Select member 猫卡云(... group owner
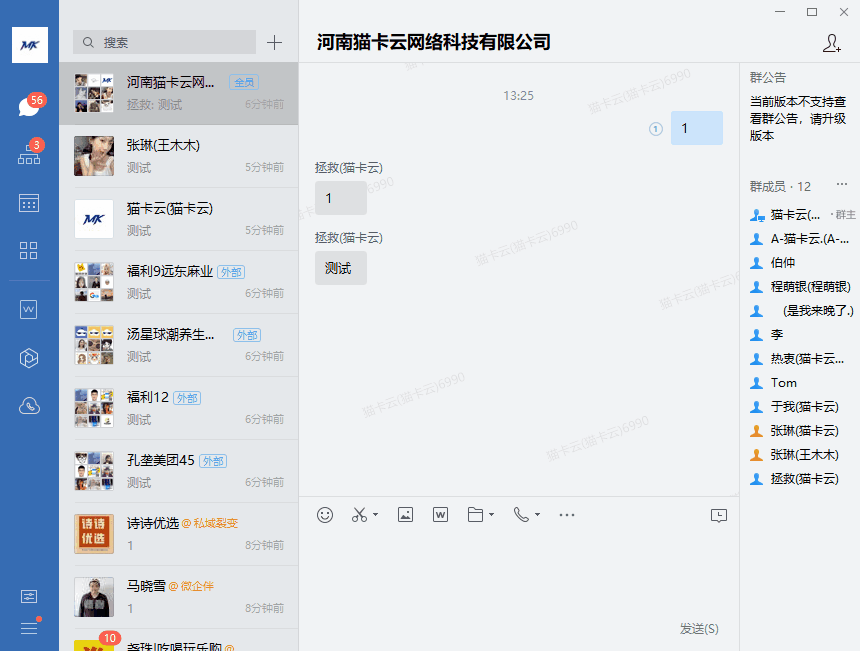860x651 pixels. (x=802, y=215)
